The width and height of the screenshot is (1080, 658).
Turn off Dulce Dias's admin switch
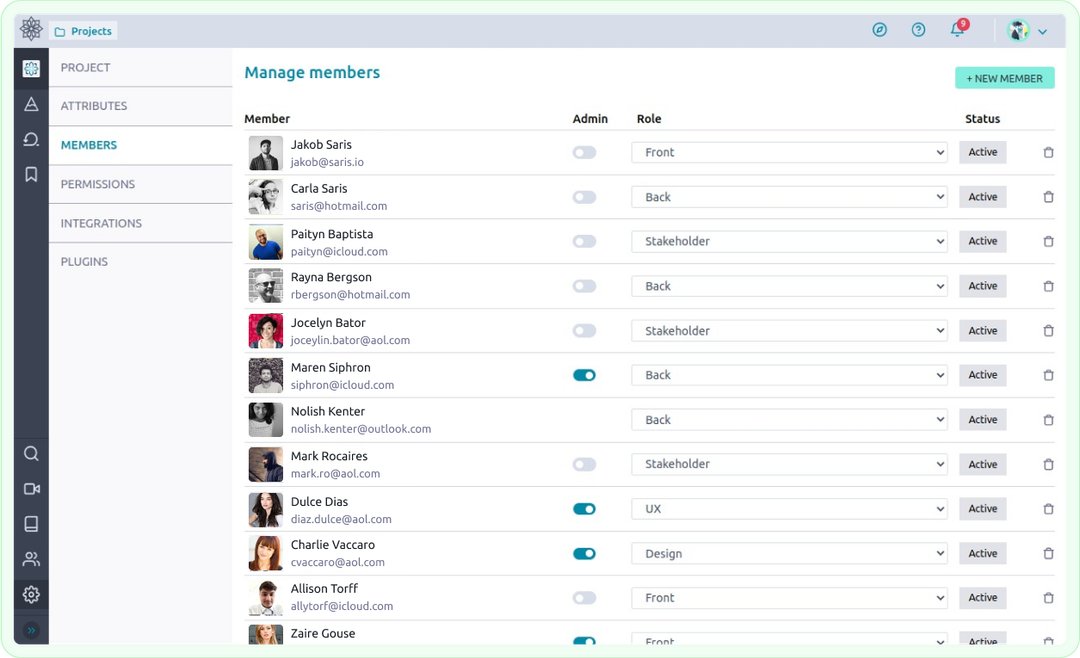tap(584, 508)
